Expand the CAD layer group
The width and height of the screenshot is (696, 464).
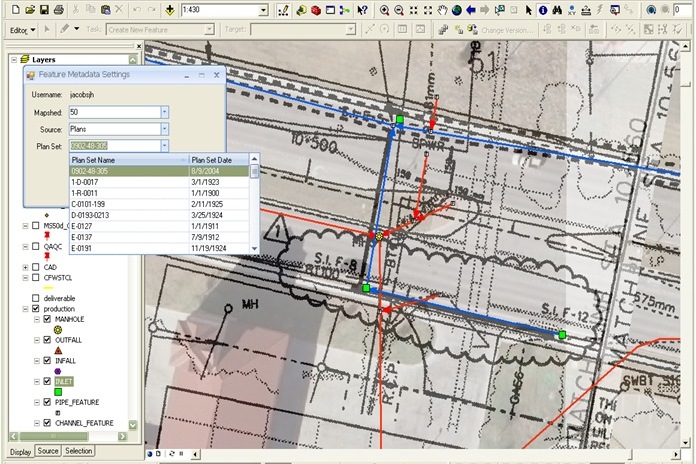pyautogui.click(x=25, y=267)
